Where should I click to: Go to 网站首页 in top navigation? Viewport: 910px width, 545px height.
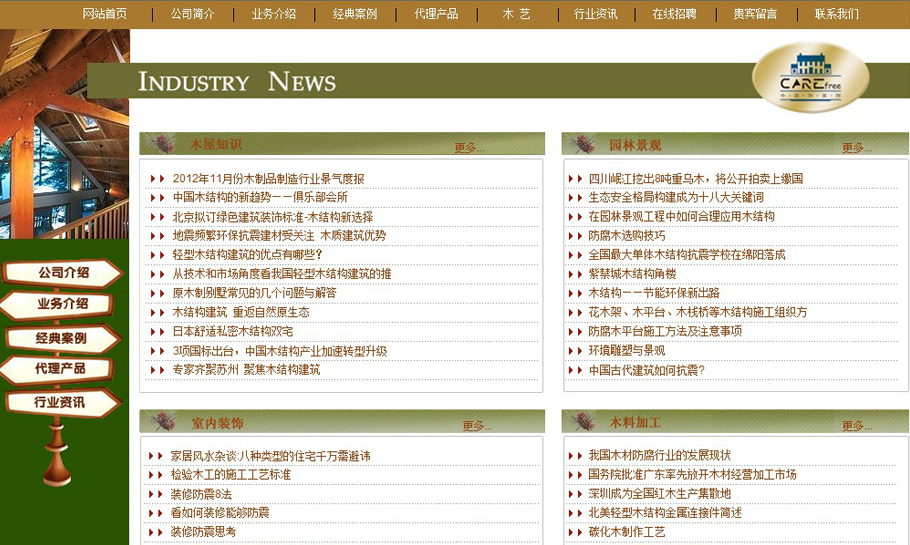click(x=104, y=14)
